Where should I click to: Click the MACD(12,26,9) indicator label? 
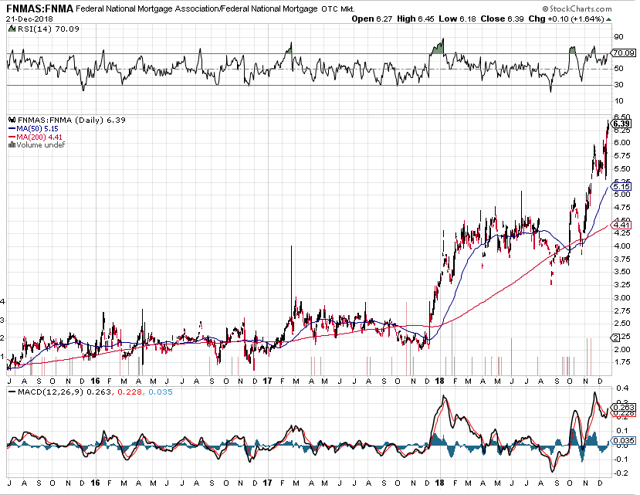click(x=52, y=392)
